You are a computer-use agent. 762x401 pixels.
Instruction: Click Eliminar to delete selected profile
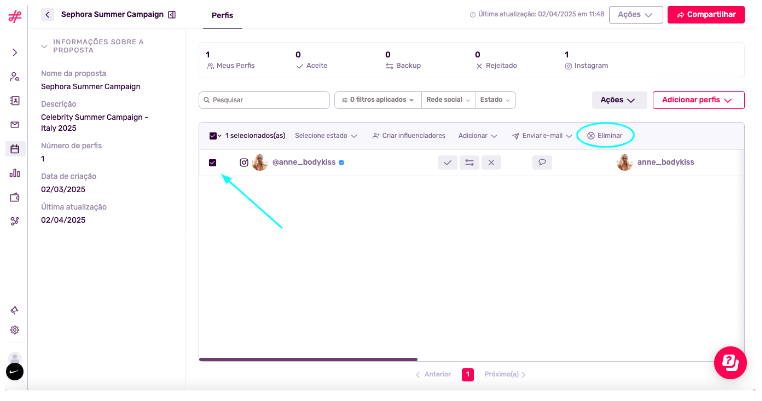[605, 136]
